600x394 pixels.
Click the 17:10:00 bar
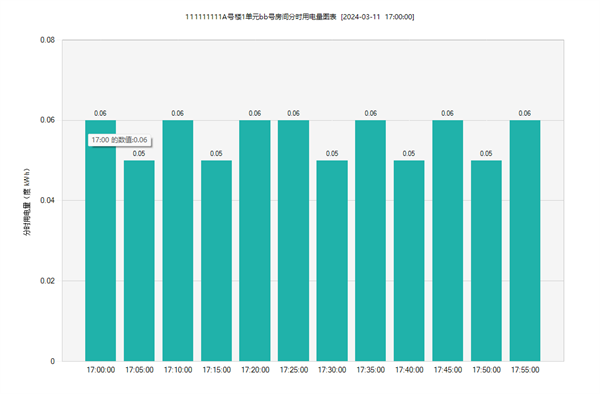178,241
